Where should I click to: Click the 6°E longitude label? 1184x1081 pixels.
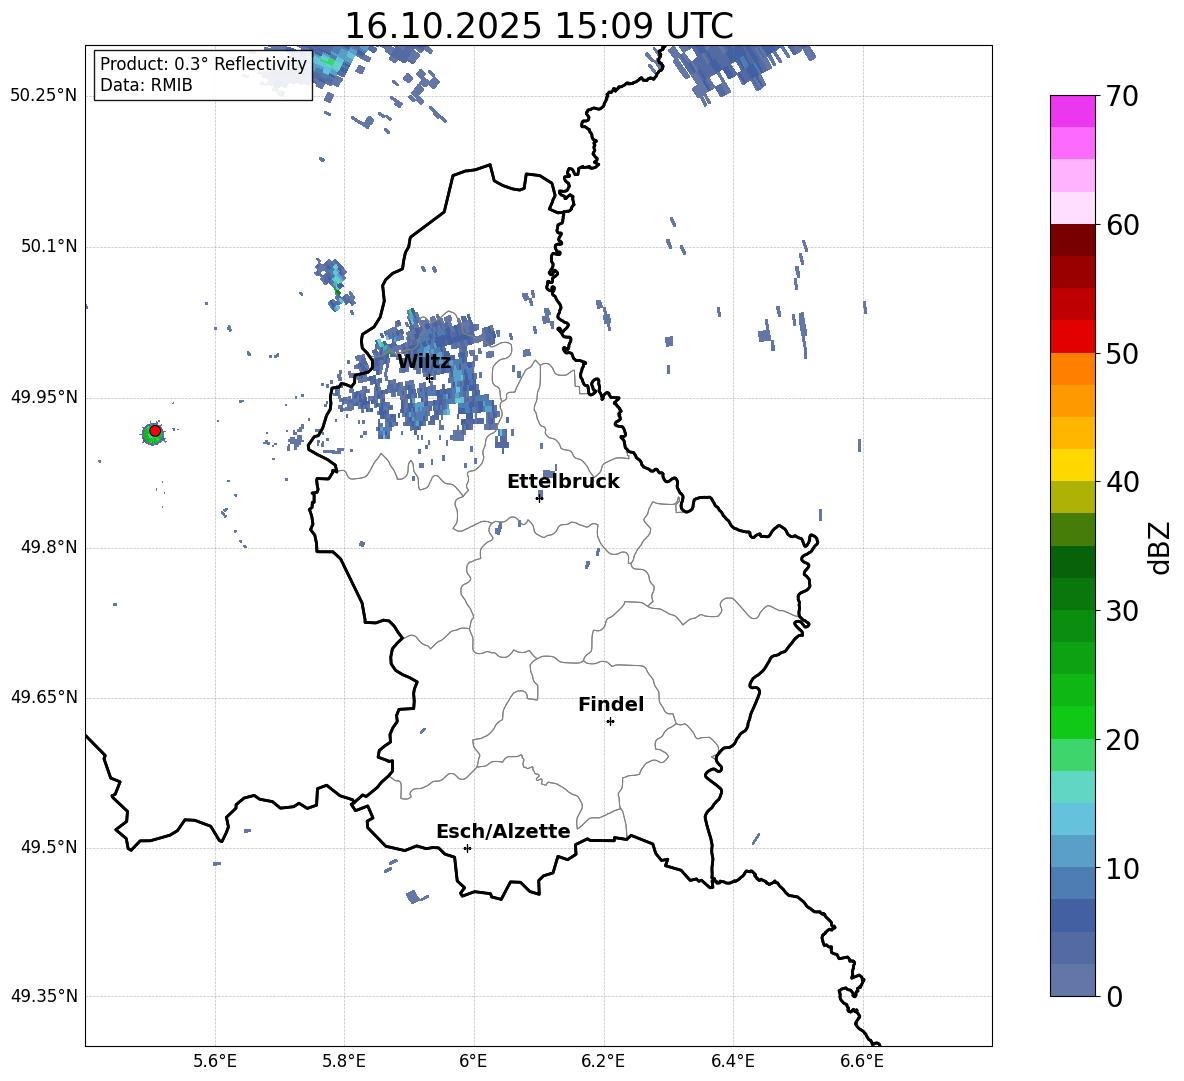point(473,1061)
